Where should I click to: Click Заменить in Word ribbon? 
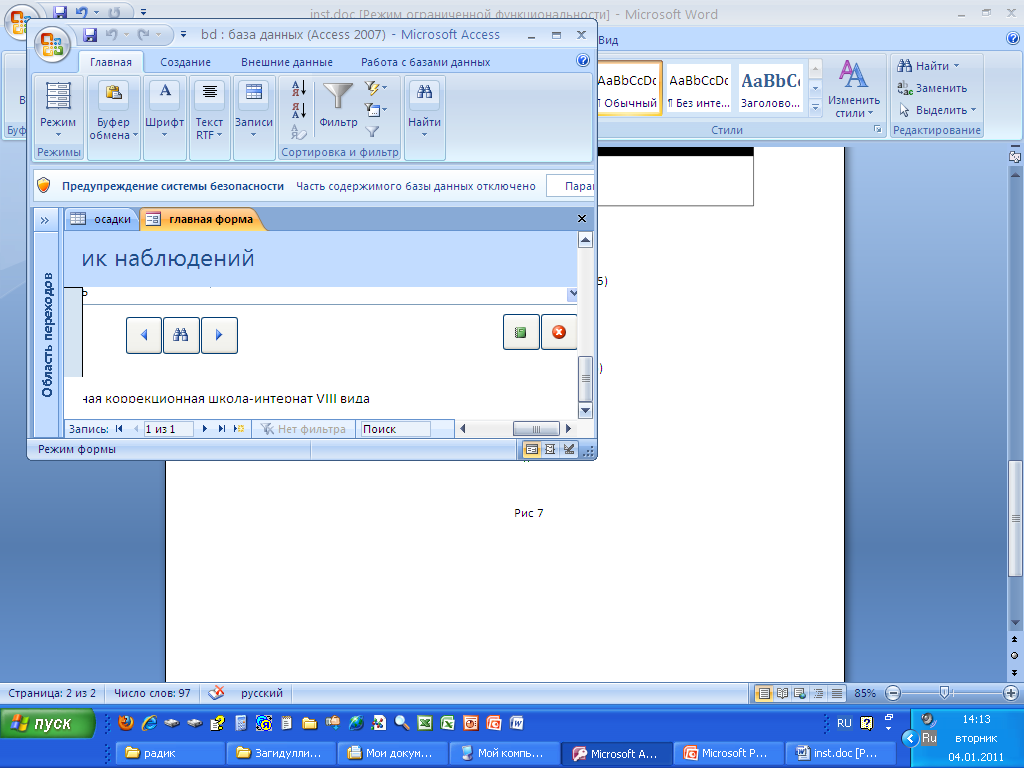(x=932, y=88)
